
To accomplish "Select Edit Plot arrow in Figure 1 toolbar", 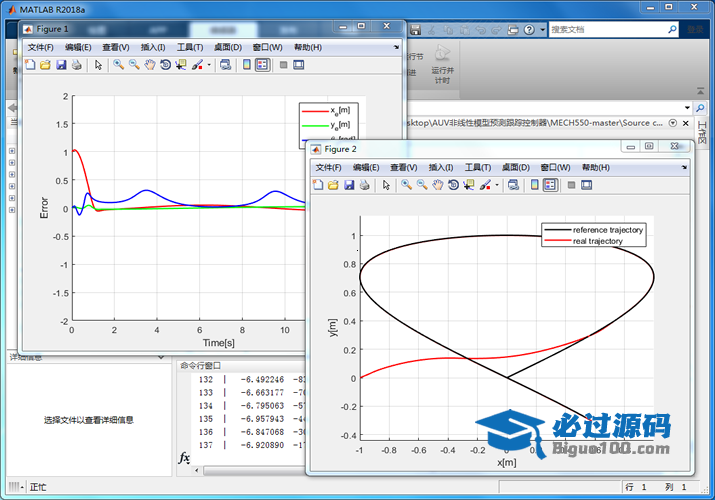I will pos(98,65).
